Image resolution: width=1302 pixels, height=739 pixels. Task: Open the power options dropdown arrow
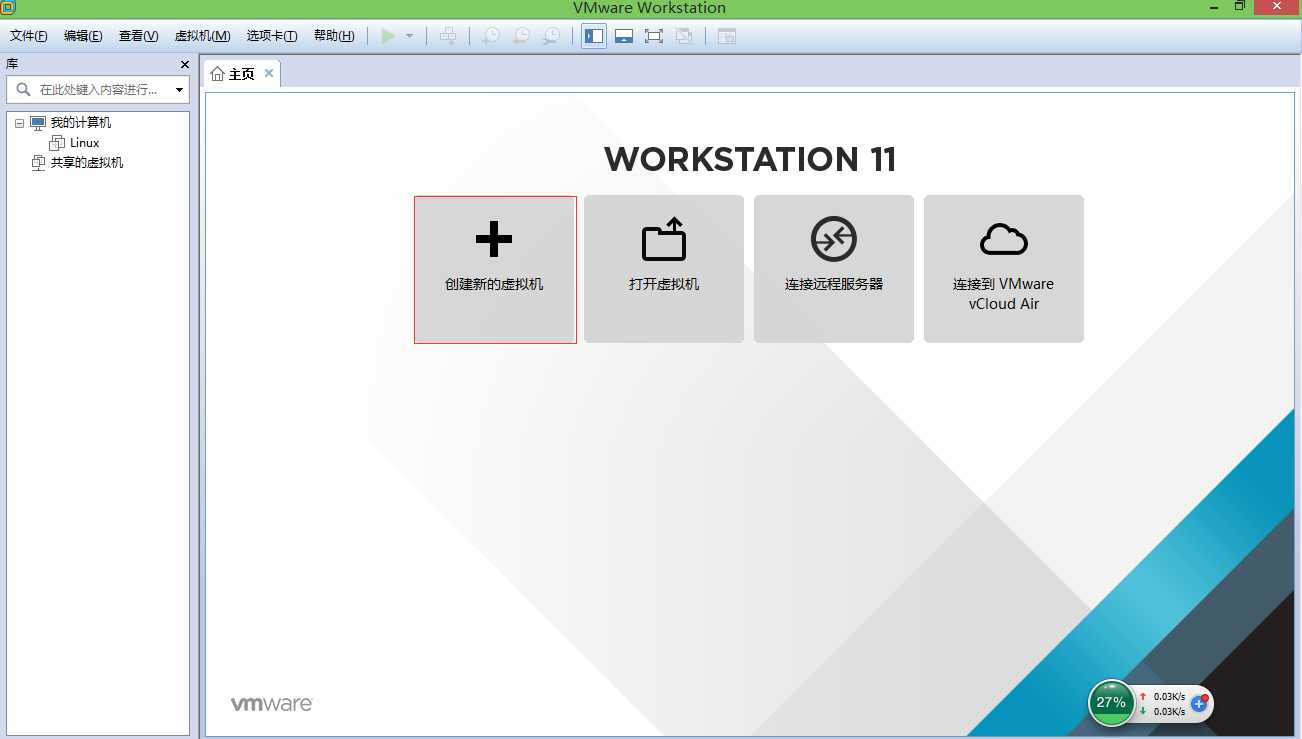click(409, 36)
